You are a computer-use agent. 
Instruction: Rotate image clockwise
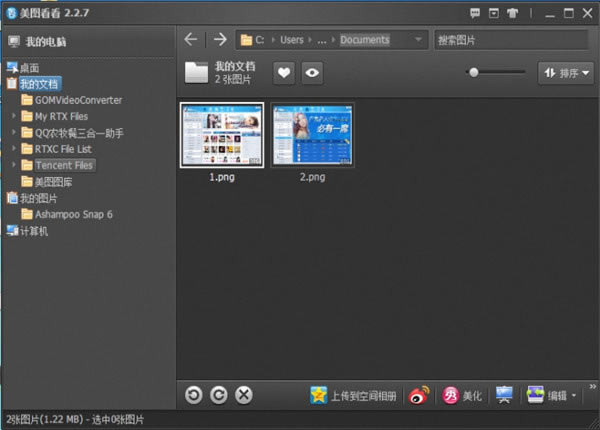[219, 395]
